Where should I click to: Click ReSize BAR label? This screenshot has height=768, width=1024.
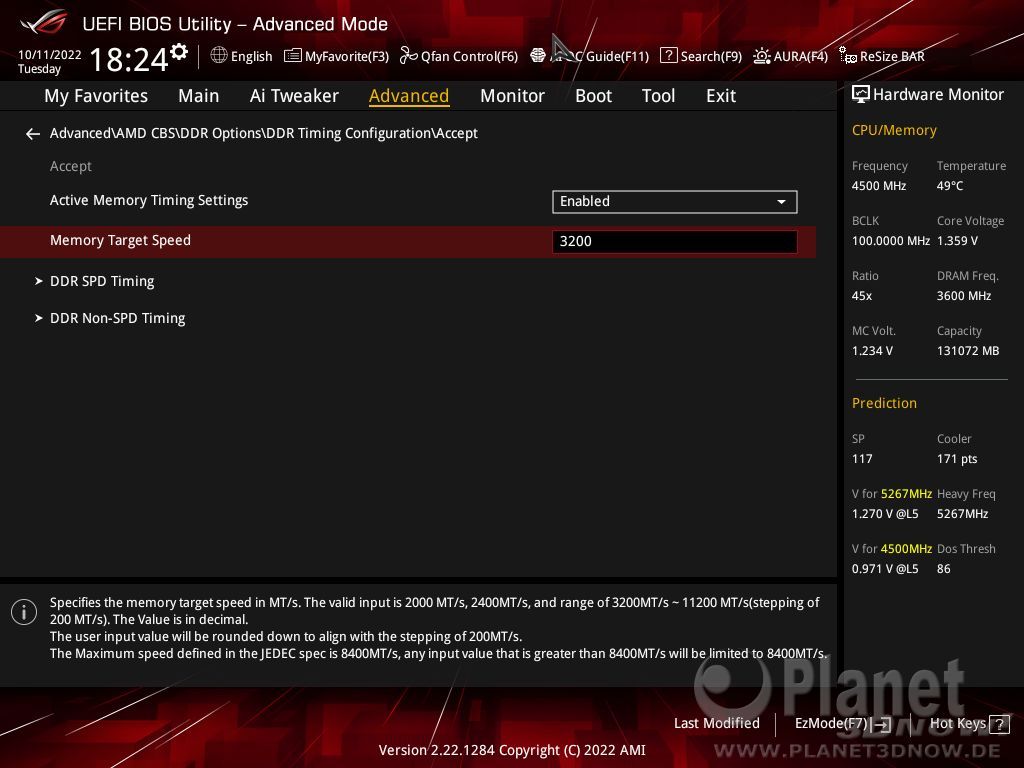(x=892, y=57)
